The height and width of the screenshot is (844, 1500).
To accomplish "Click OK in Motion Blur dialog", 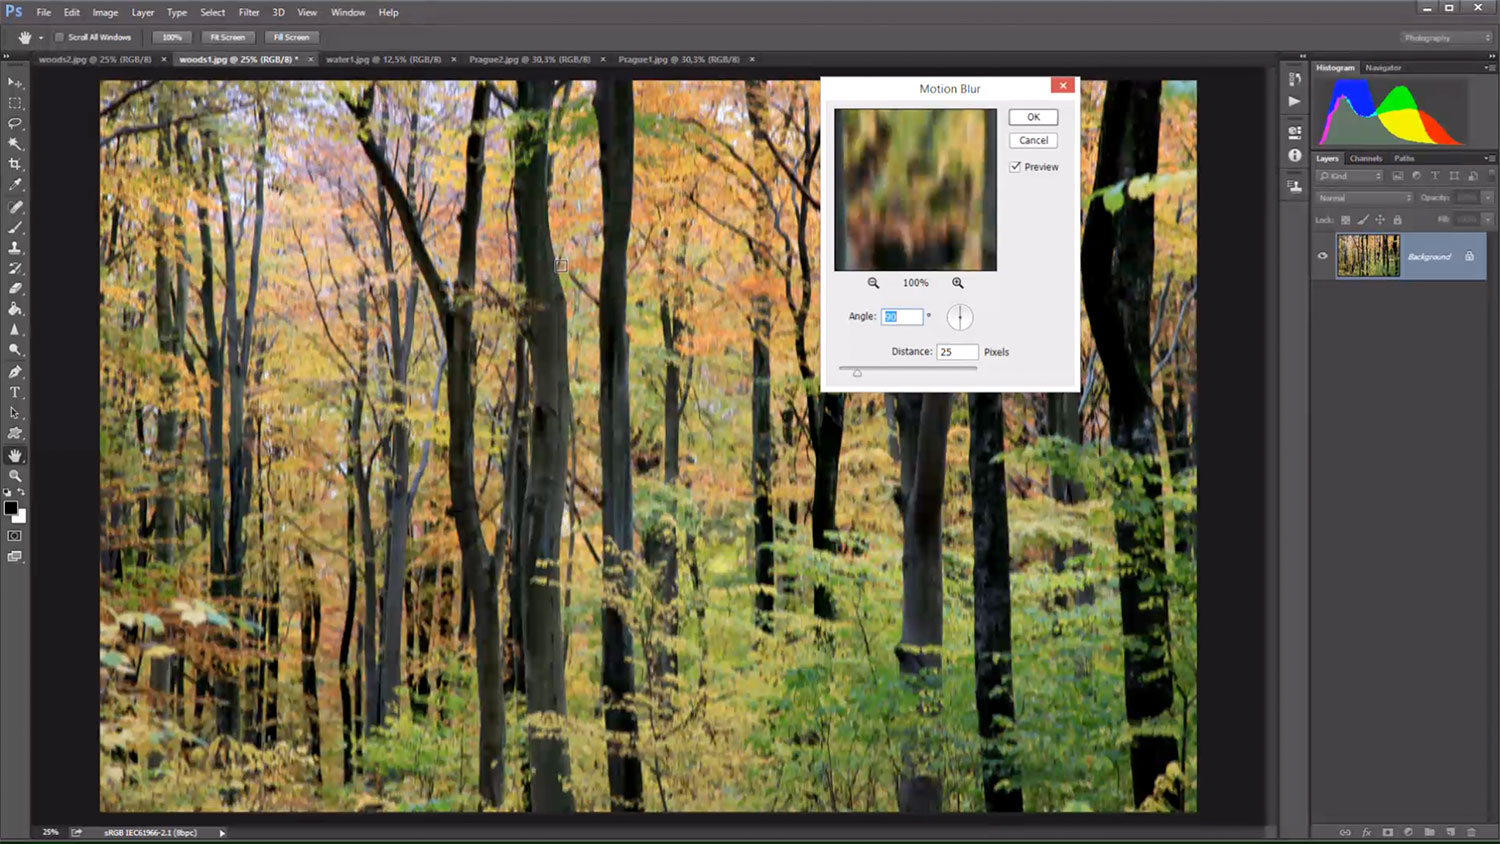I will click(x=1033, y=117).
